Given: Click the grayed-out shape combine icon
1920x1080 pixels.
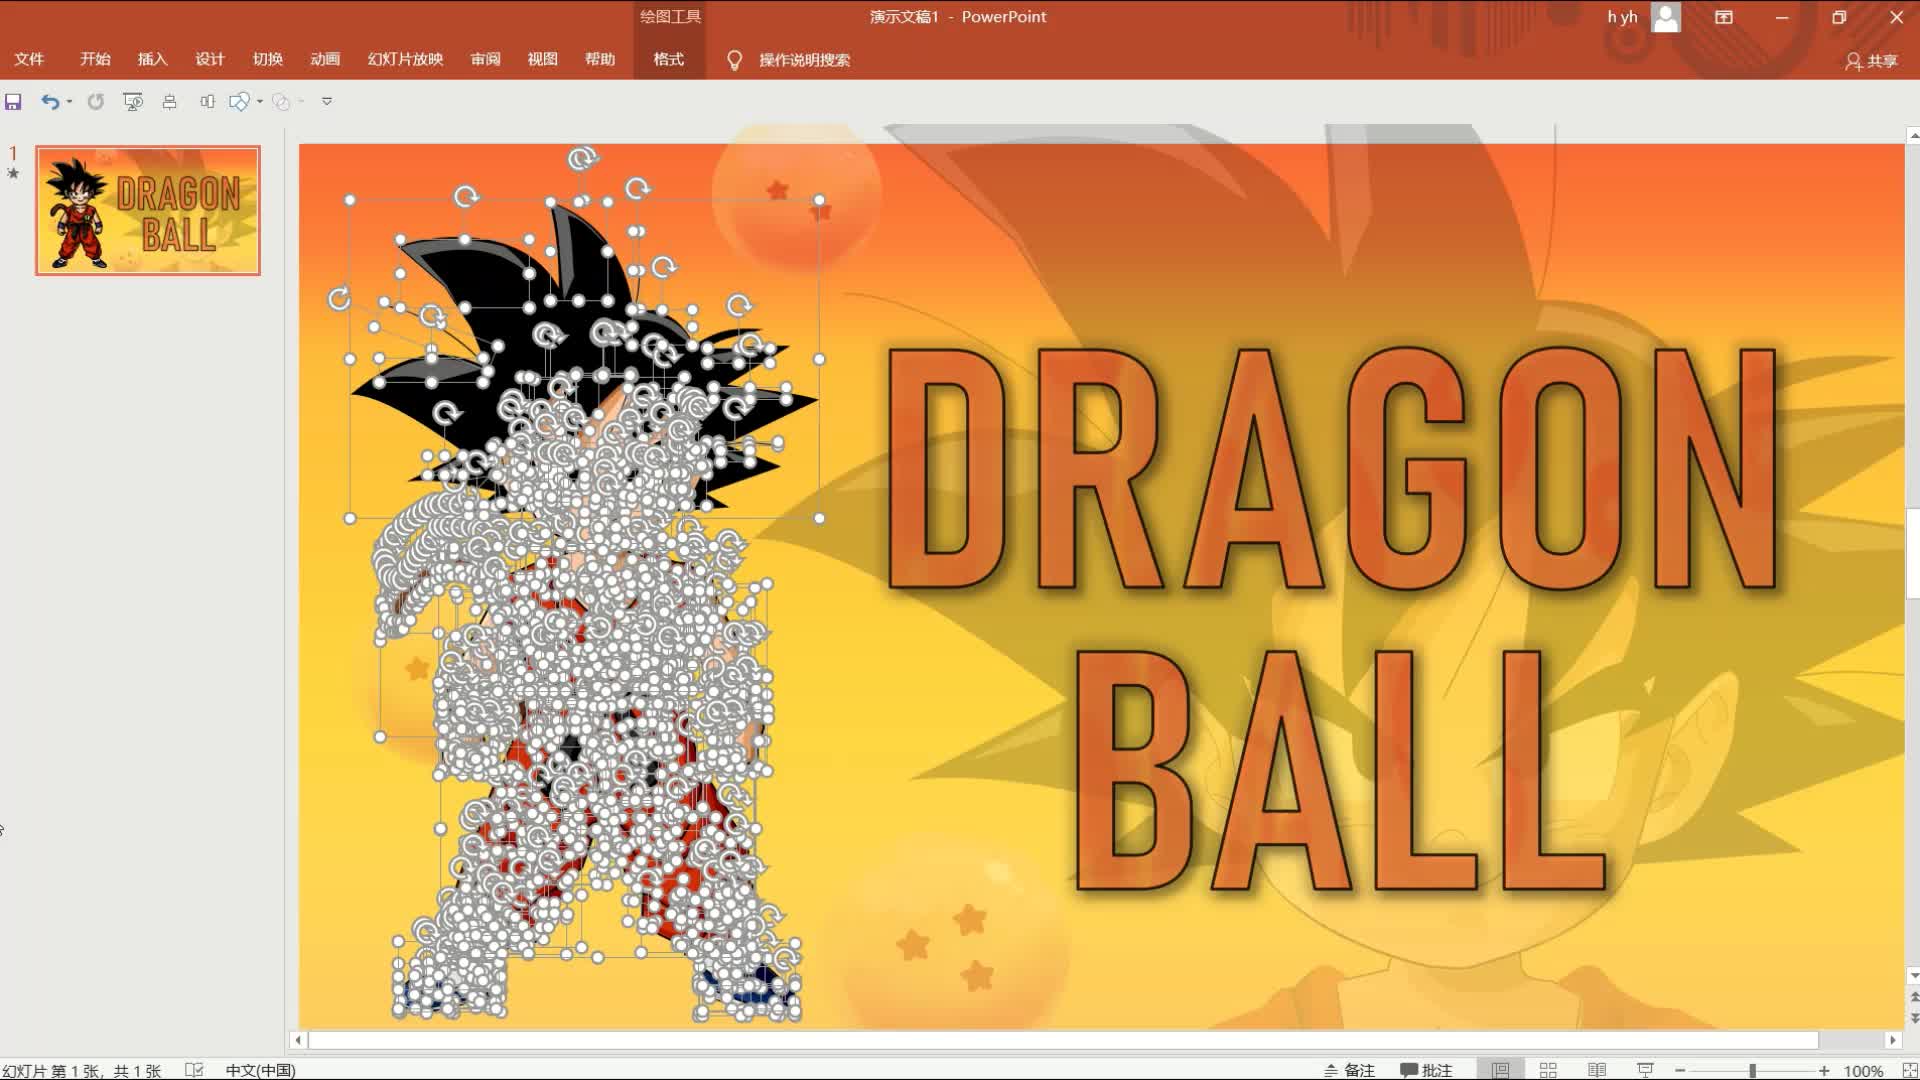Looking at the screenshot, I should pyautogui.click(x=281, y=102).
